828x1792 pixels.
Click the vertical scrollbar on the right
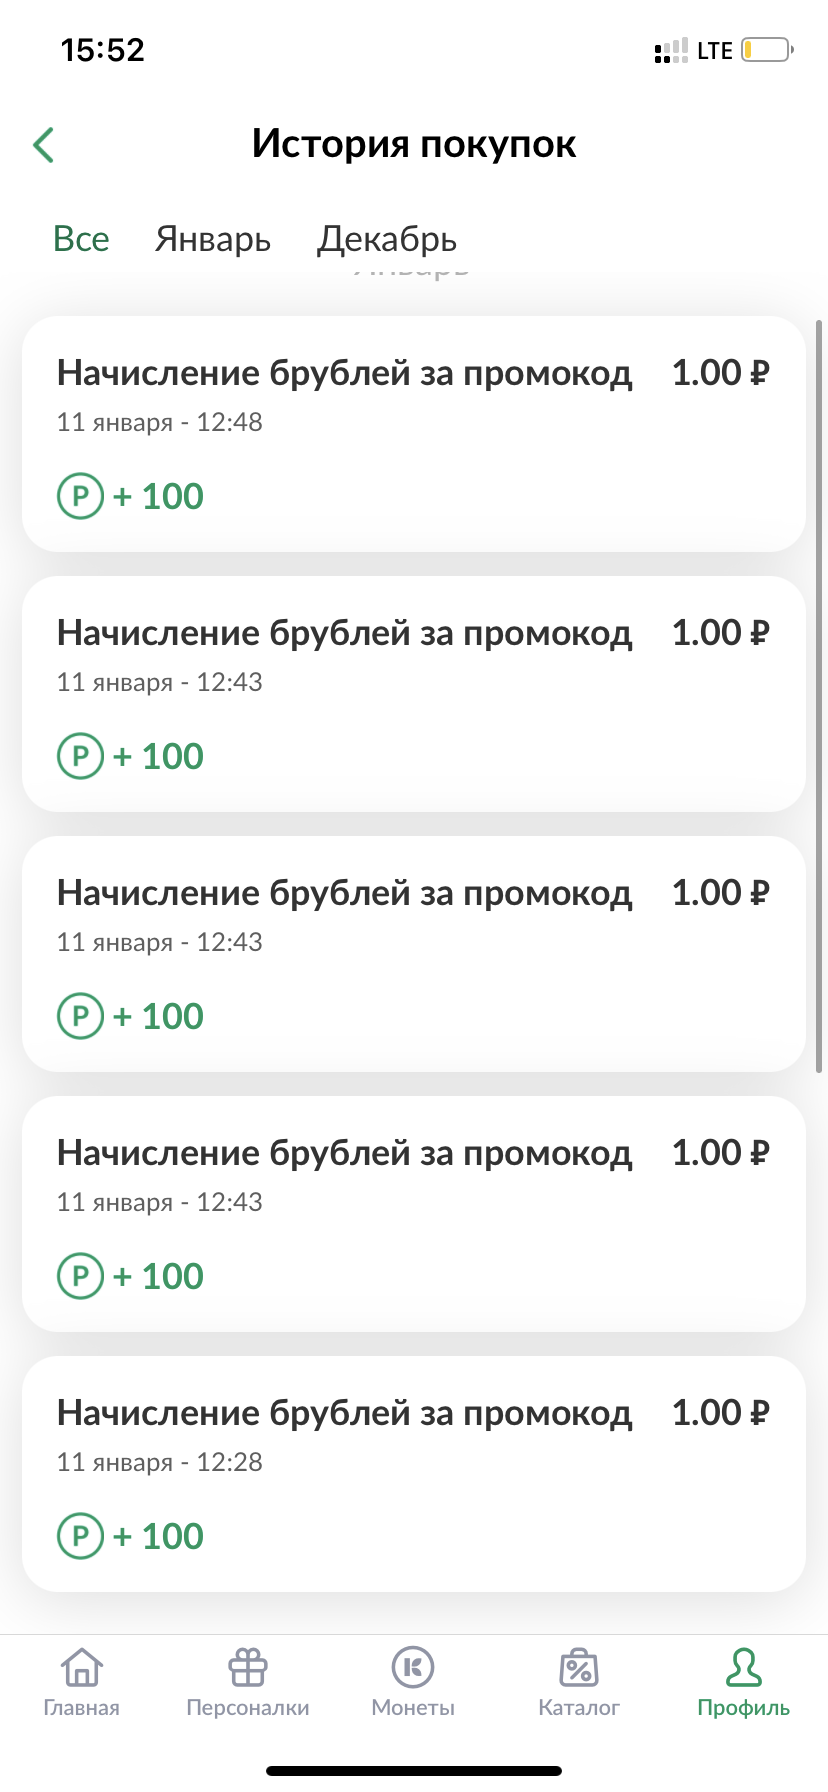820,696
